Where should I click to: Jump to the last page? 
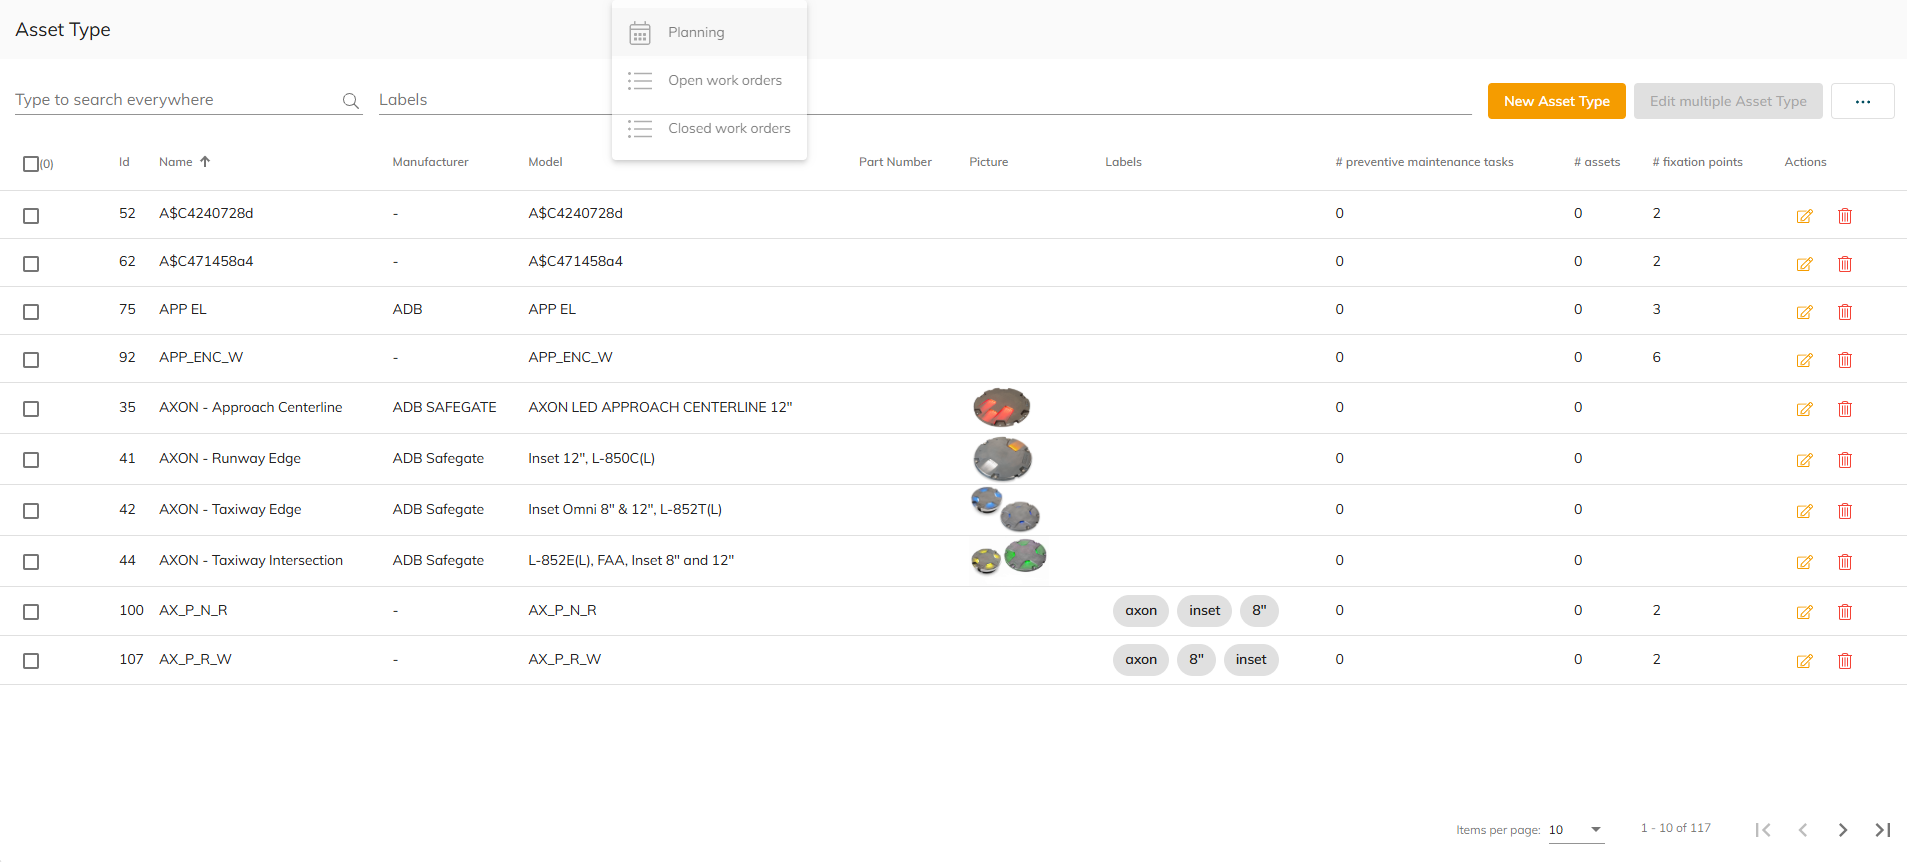pos(1882,830)
